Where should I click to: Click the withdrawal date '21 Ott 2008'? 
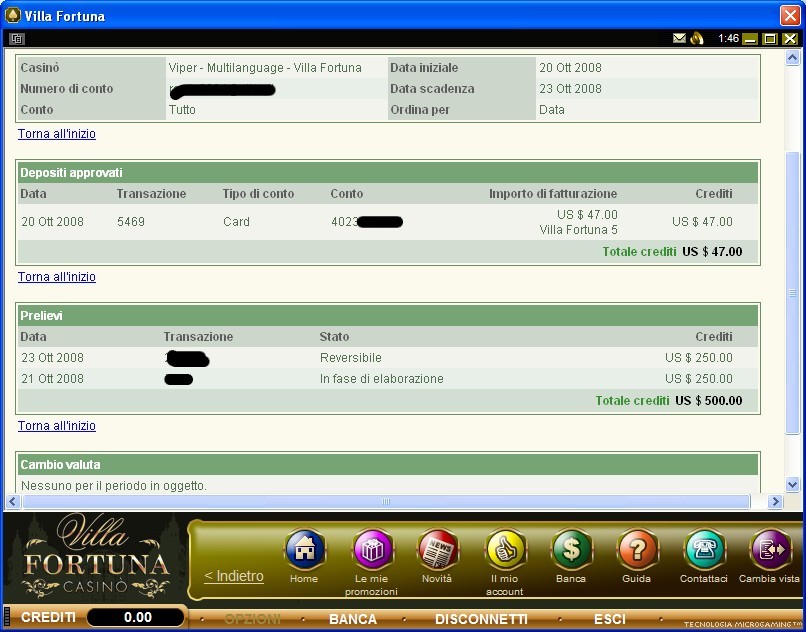click(52, 379)
